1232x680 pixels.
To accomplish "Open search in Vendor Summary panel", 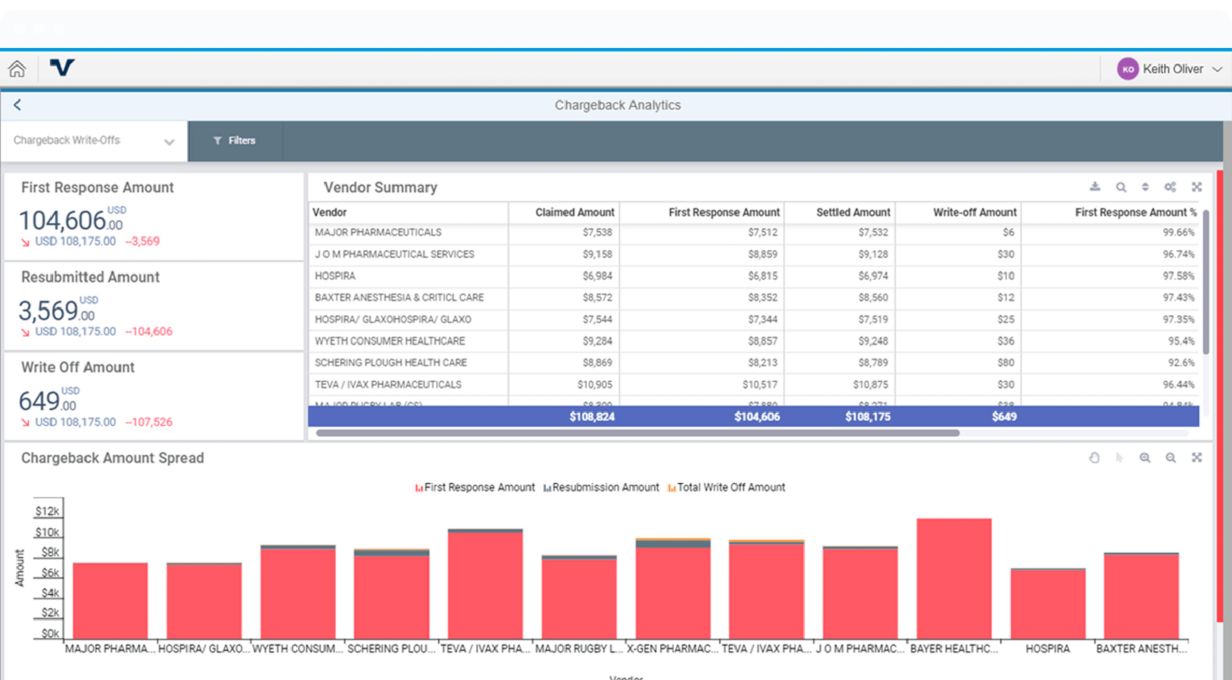I will click(1121, 187).
